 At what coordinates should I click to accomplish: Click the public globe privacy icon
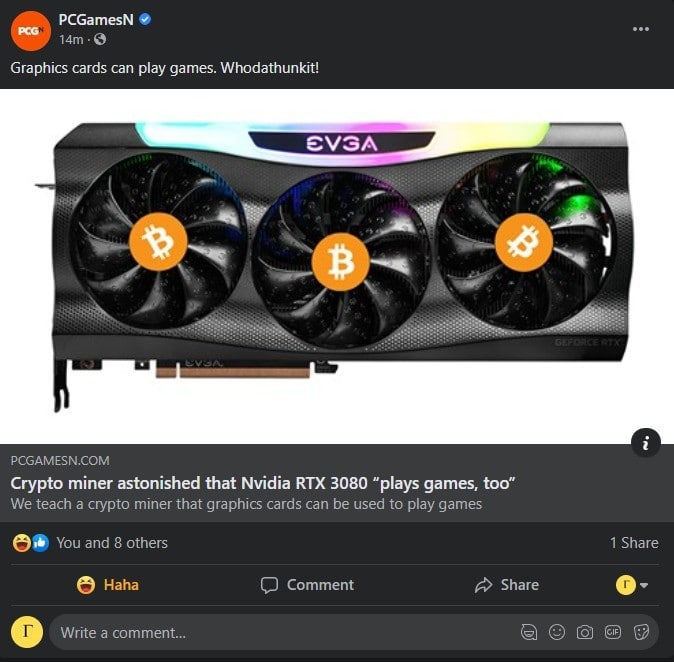point(100,40)
